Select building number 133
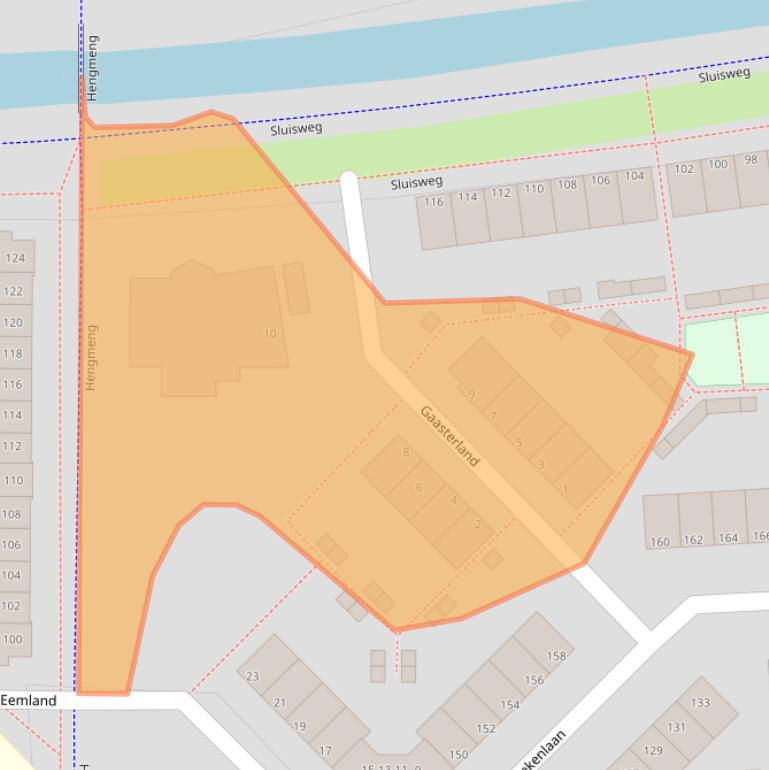 [x=700, y=702]
